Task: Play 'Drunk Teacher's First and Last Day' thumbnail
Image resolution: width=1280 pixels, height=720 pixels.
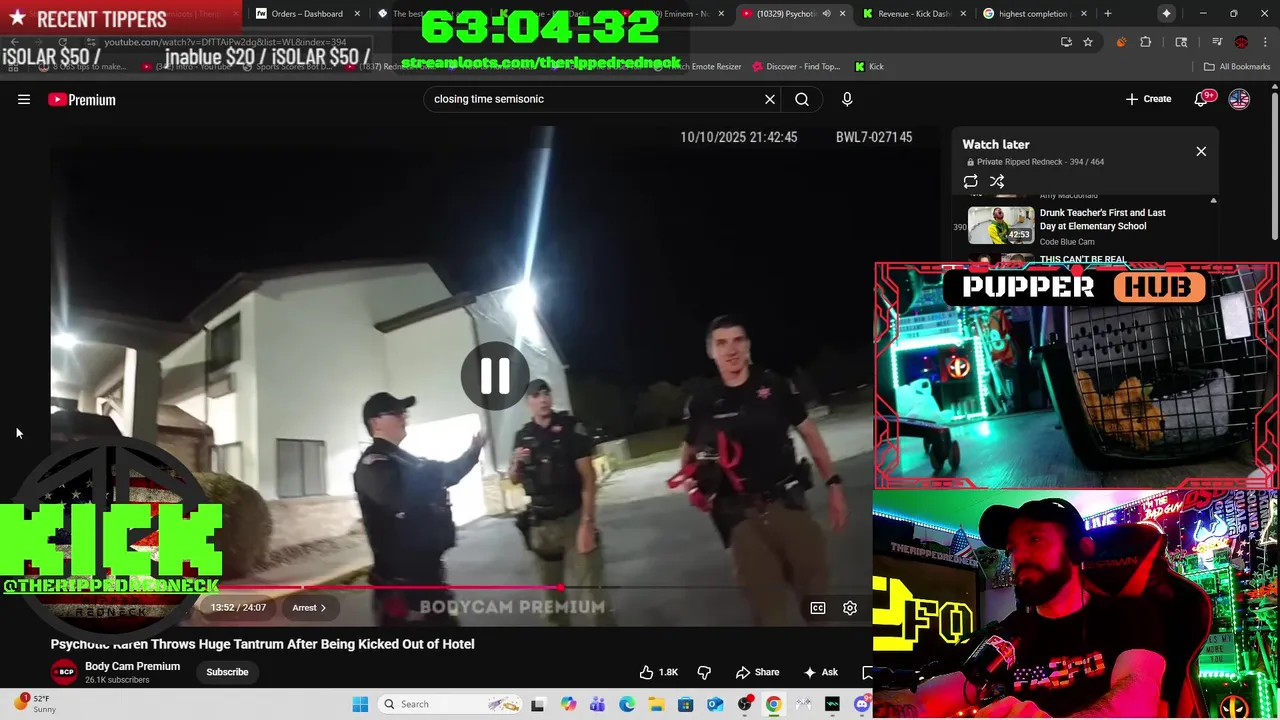Action: 1001,225
